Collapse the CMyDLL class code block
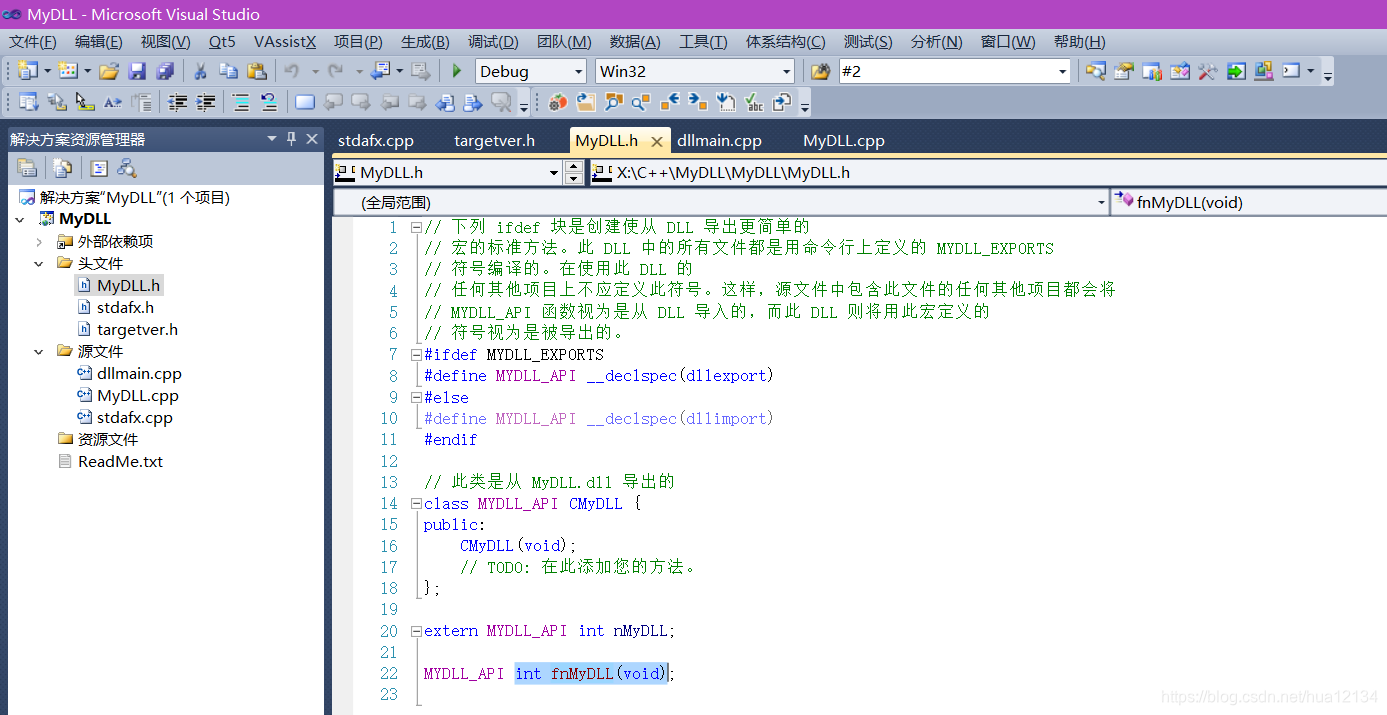1387x715 pixels. coord(416,504)
